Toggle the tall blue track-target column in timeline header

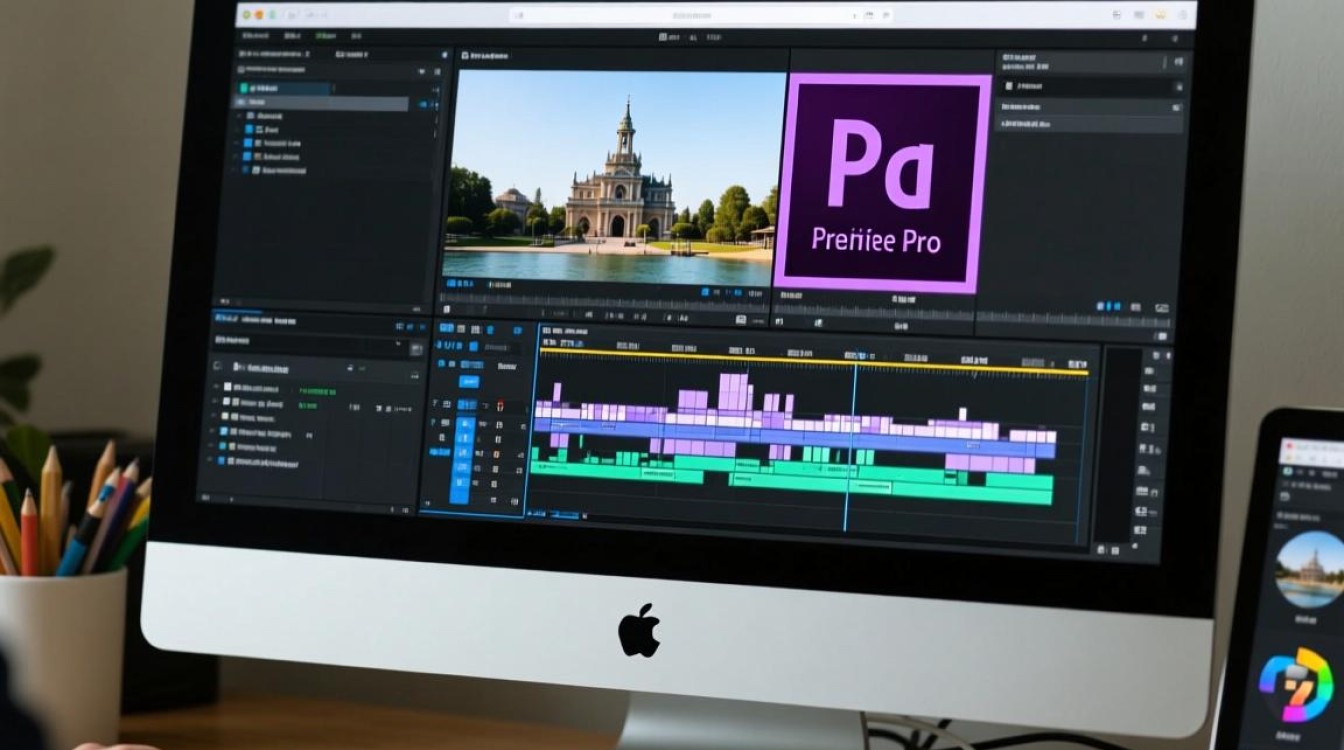pyautogui.click(x=461, y=460)
